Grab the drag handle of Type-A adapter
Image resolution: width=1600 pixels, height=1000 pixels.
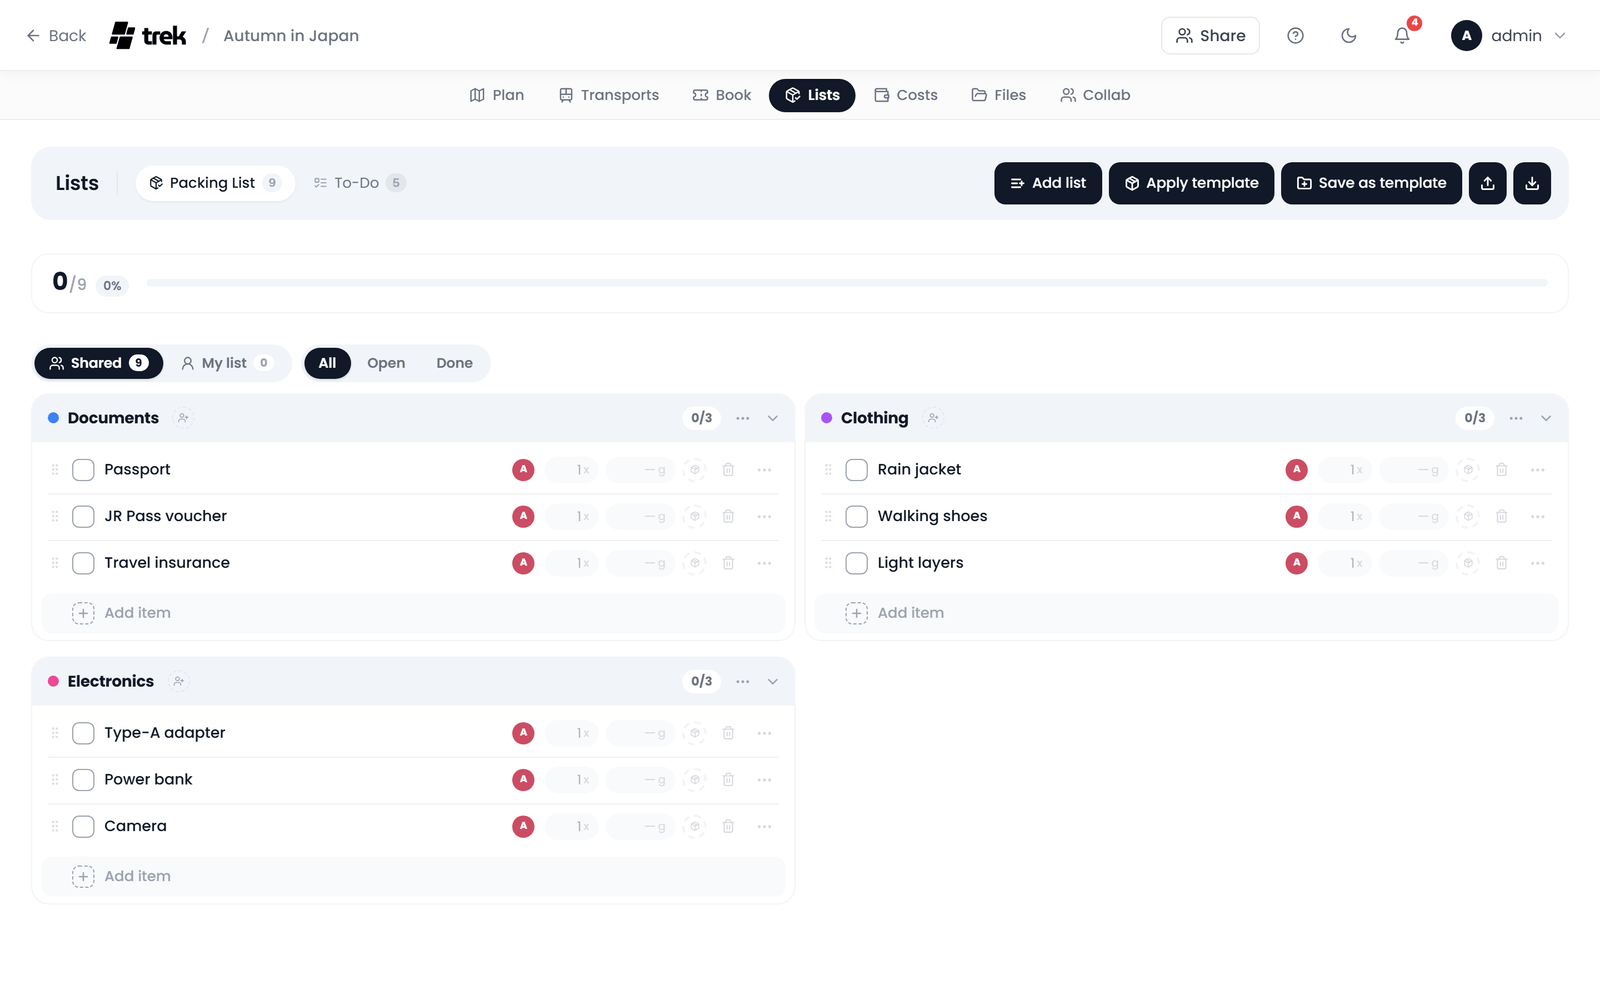55,733
